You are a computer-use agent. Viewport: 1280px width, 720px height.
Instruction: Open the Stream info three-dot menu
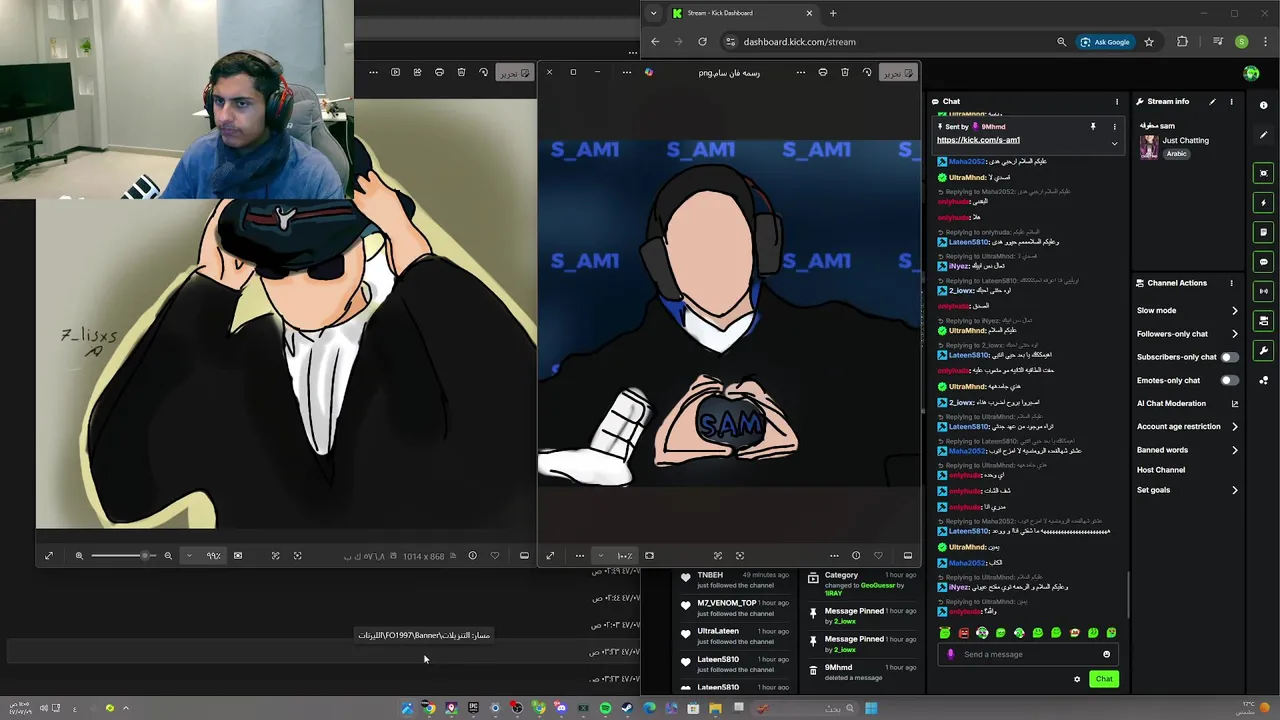click(1231, 101)
